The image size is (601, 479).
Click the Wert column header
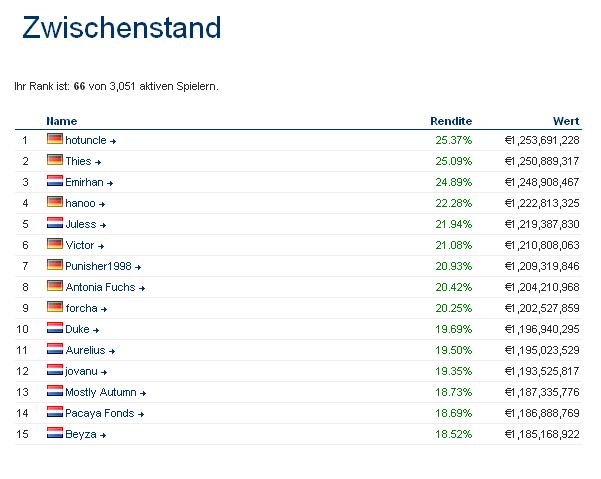coord(566,121)
